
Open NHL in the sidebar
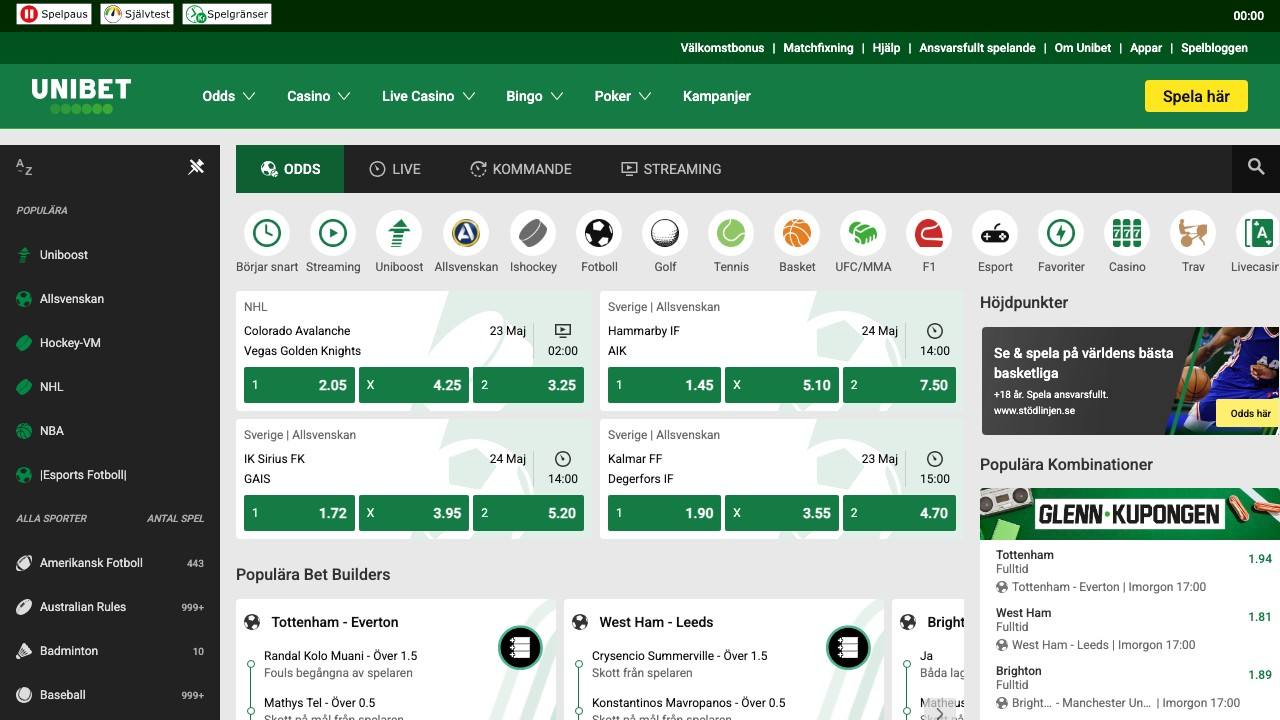[x=110, y=387]
